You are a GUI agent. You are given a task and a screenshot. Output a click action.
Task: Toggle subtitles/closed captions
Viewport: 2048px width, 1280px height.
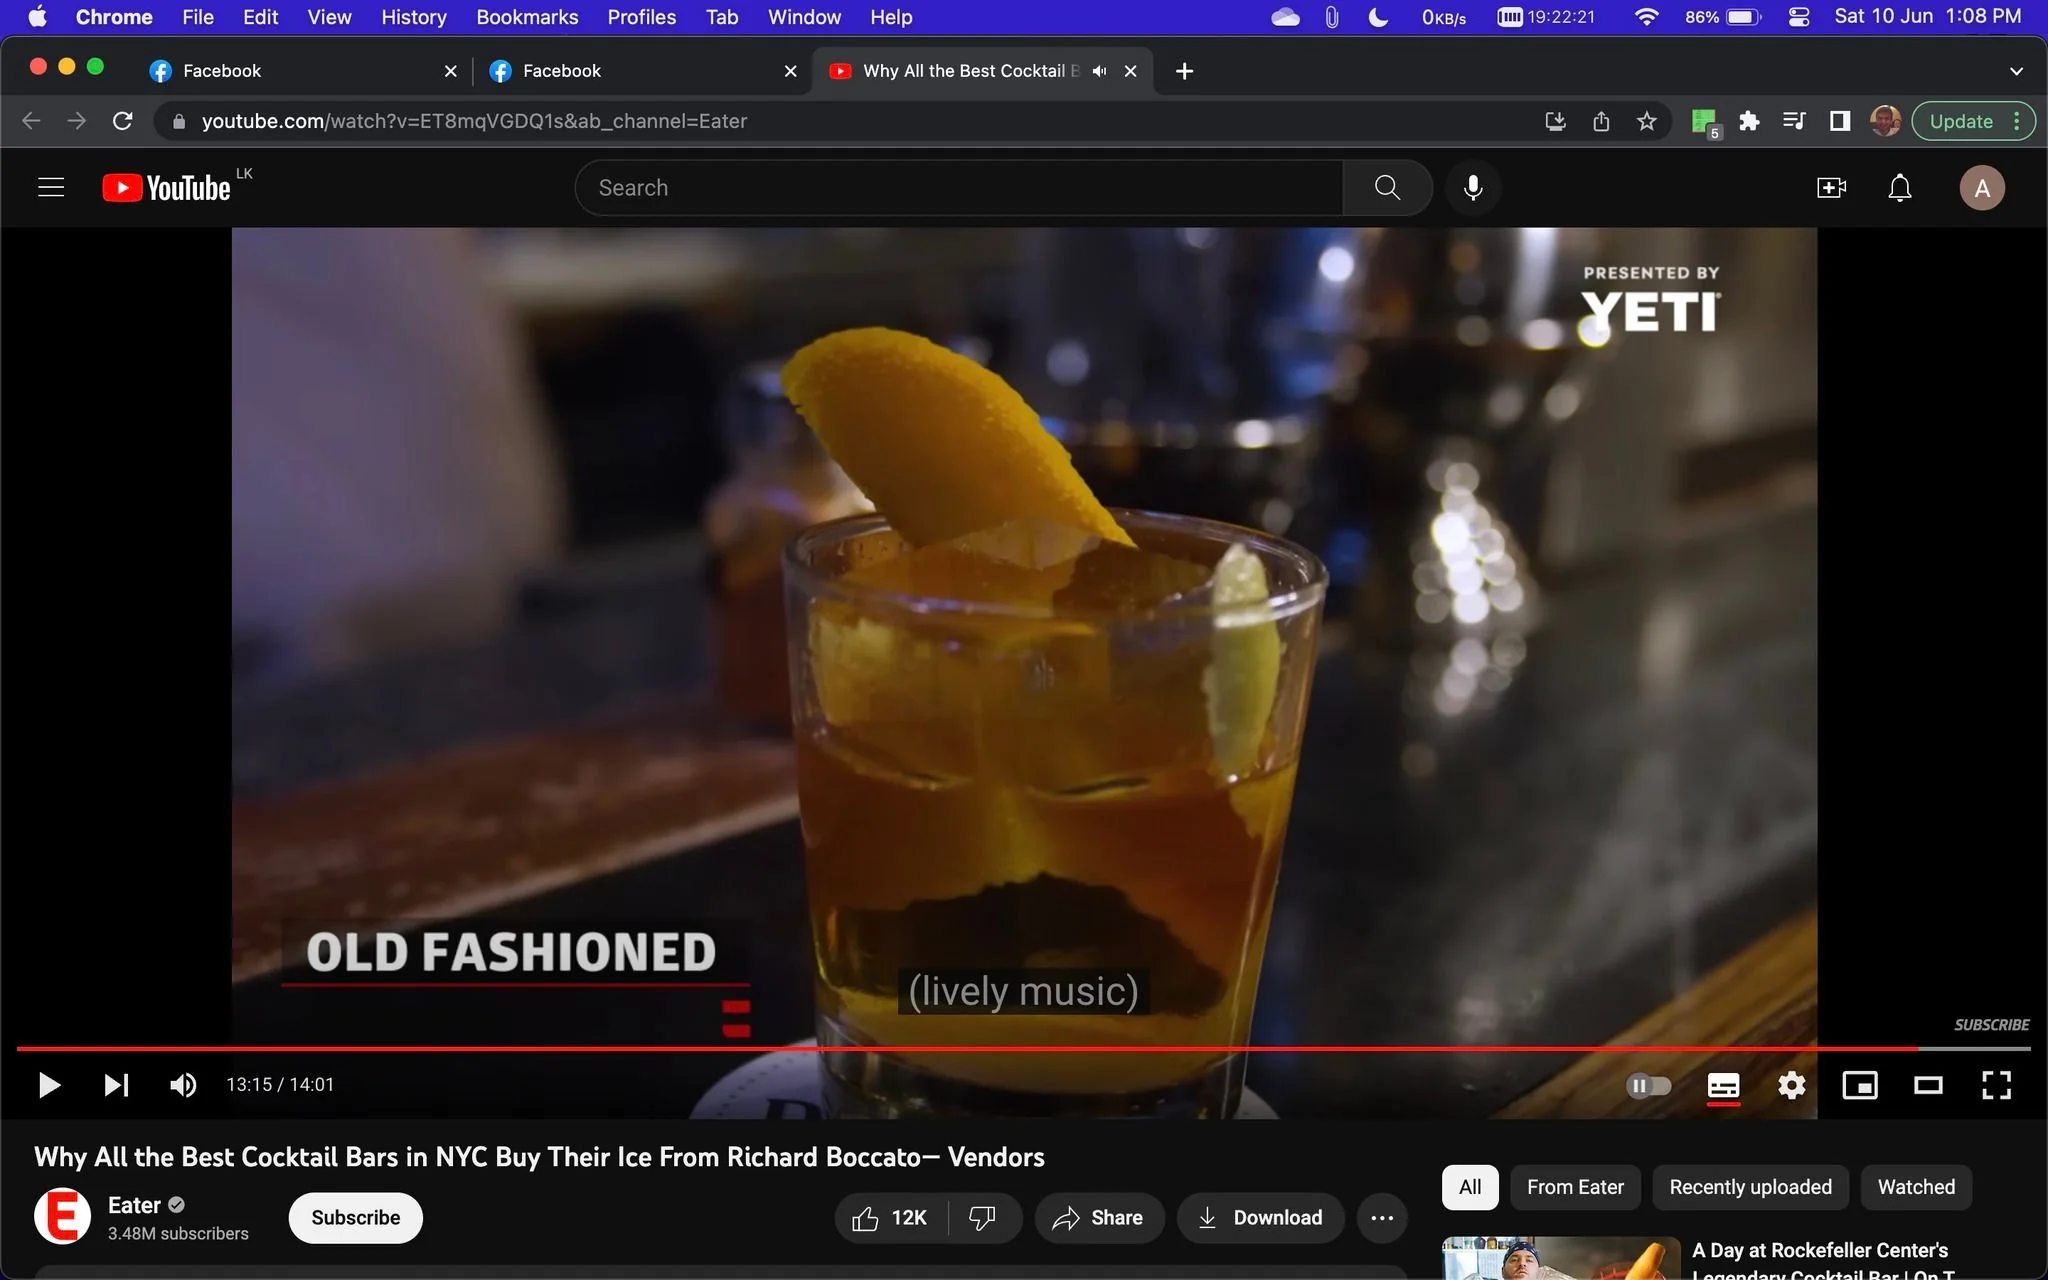click(x=1723, y=1085)
